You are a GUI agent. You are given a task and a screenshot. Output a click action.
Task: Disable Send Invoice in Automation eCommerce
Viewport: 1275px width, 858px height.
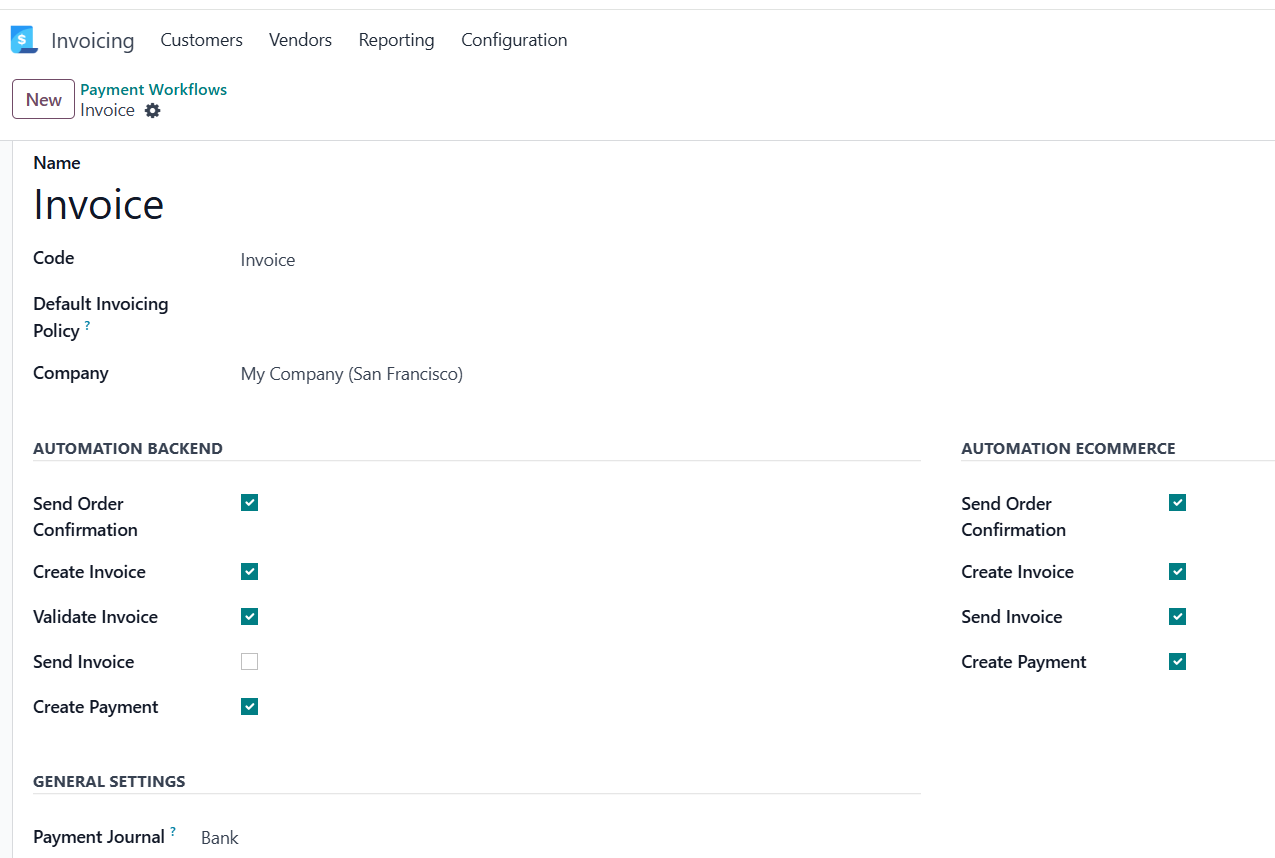point(1177,616)
